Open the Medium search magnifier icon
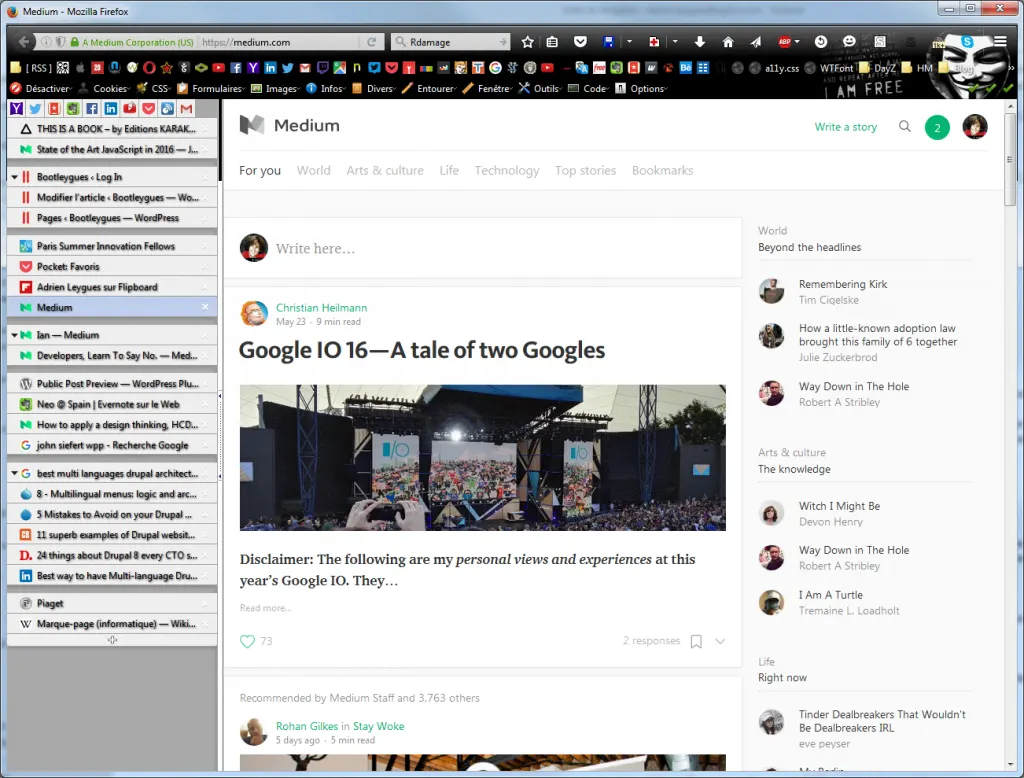 904,126
